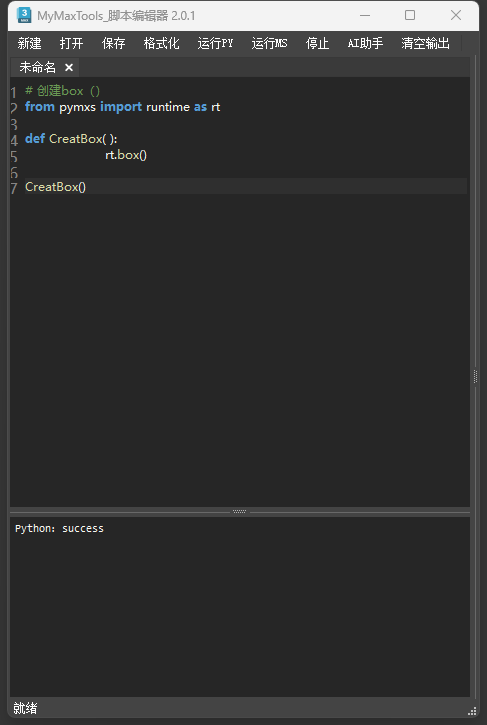Open a script with 打开

[72, 43]
